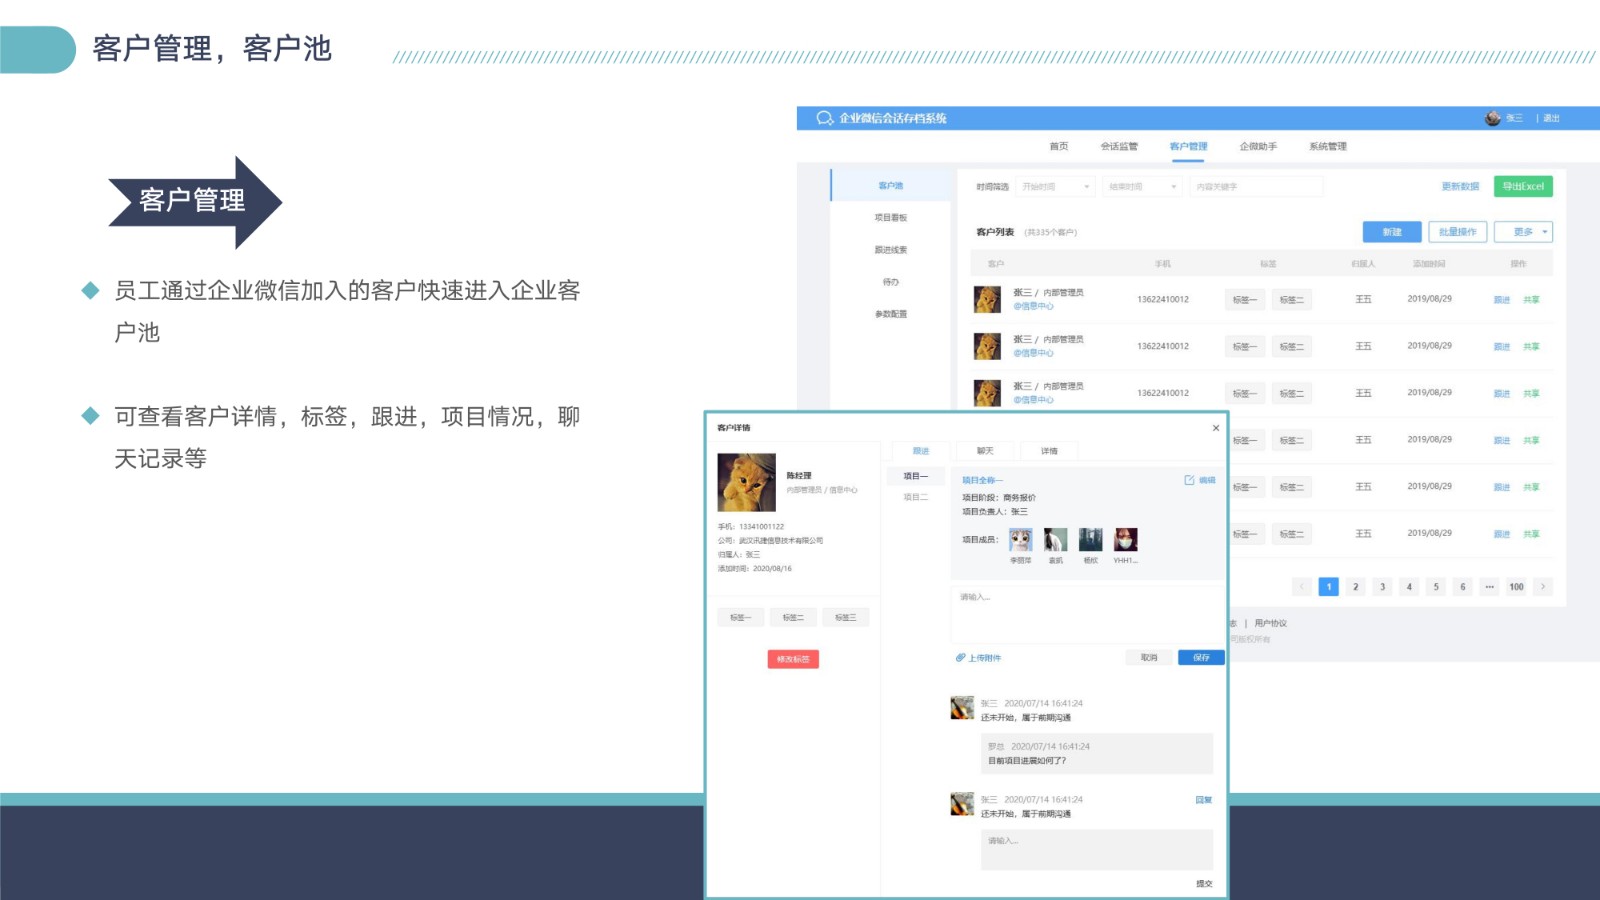
Task: Click the YHH1... member avatar
Action: [x=1126, y=541]
